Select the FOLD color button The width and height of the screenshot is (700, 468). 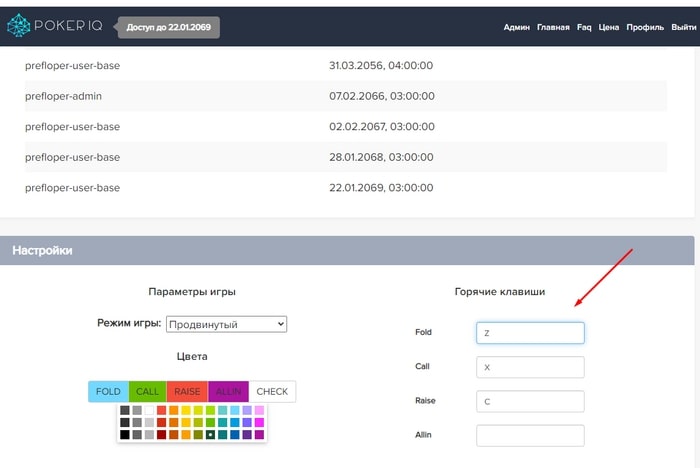coord(108,392)
